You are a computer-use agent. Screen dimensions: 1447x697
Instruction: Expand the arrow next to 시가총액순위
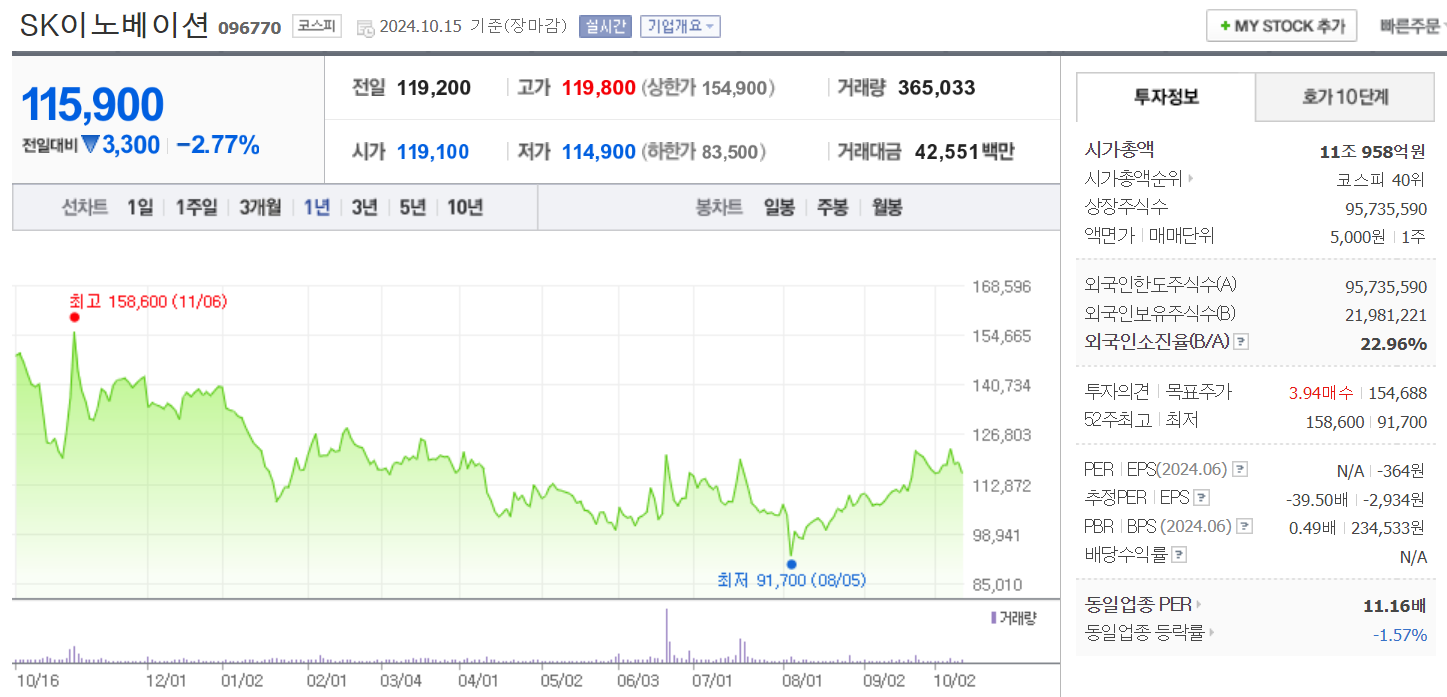[x=1190, y=179]
